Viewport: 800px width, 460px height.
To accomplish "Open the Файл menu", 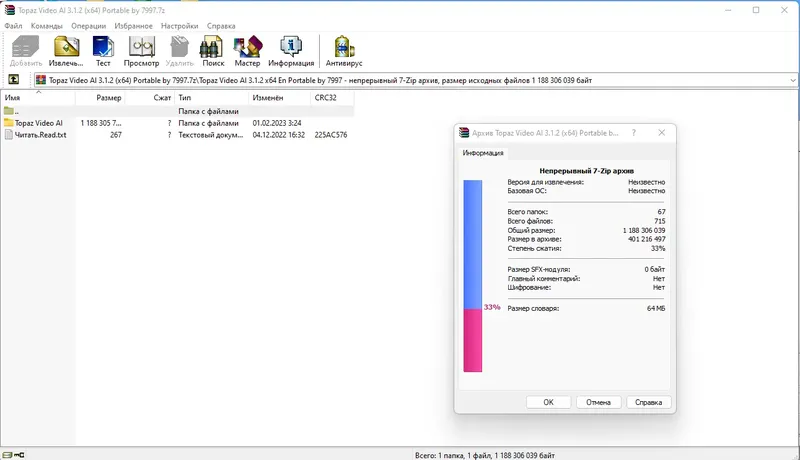I will pos(13,25).
